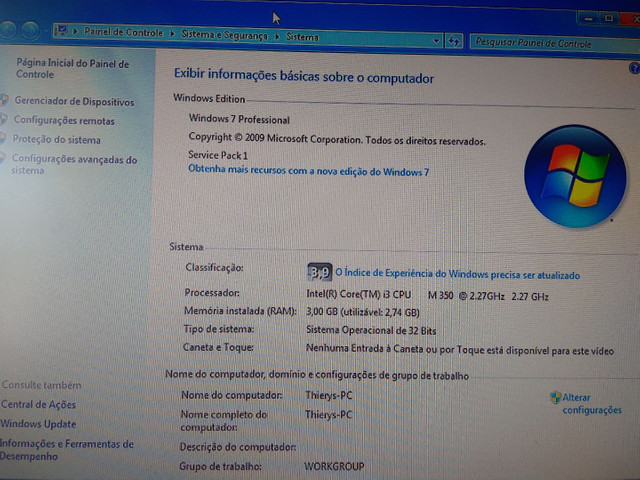Open Informações e Ferramentas de Desempenho
Screen dimensions: 640x480
[x=67, y=450]
